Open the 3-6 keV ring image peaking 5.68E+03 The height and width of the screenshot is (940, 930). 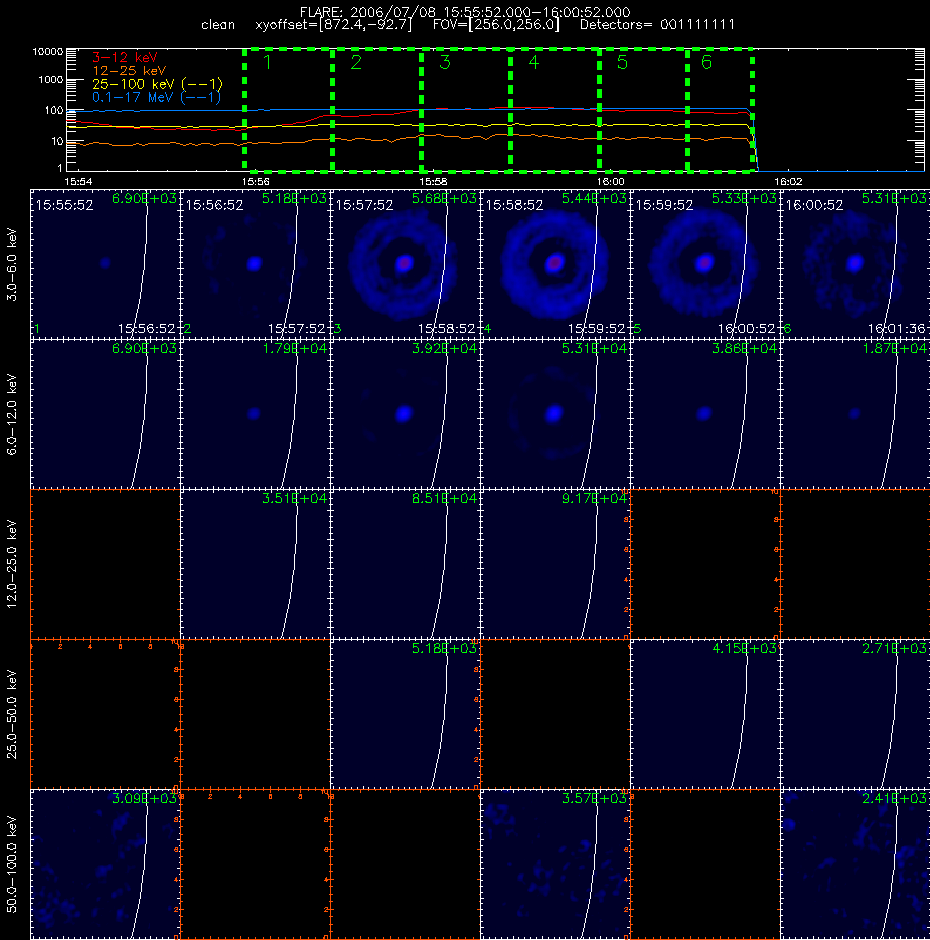click(x=405, y=264)
